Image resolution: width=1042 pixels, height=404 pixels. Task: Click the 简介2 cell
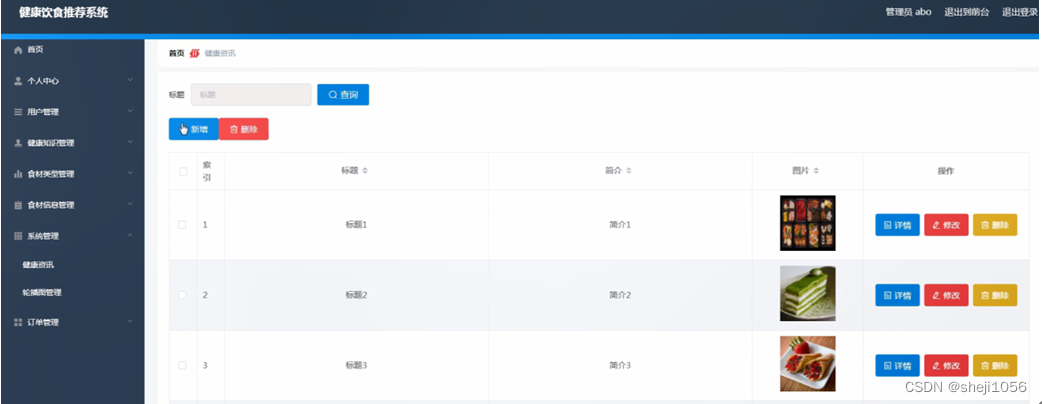point(620,295)
